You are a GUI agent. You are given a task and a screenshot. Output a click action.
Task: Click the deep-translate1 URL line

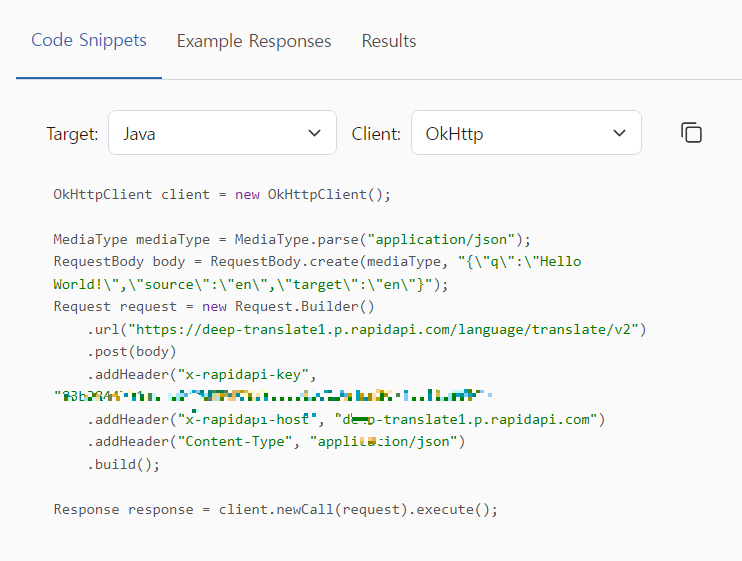(367, 329)
